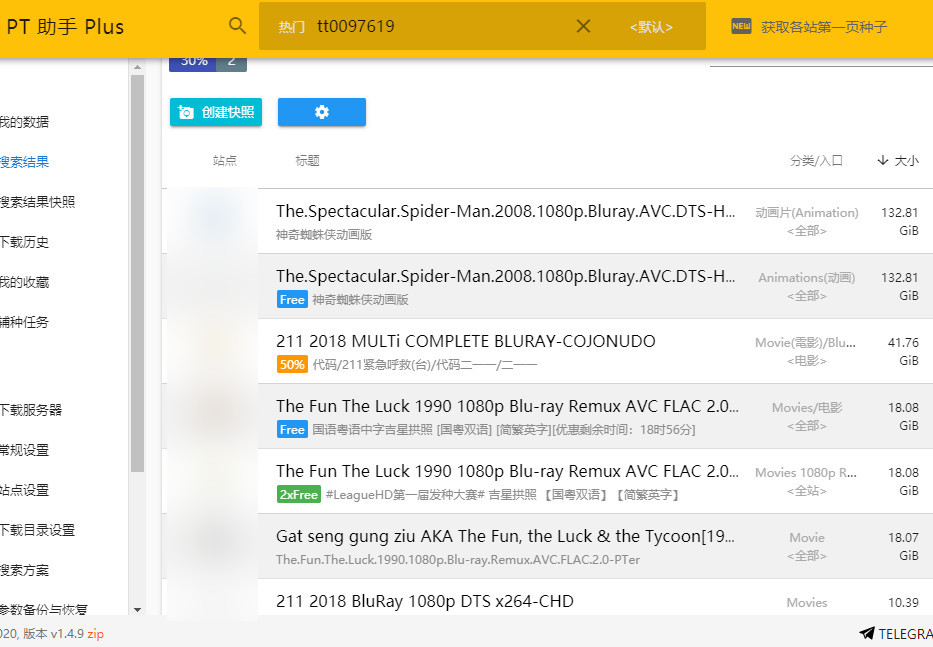Screen dimensions: 933x647
Task: Open 我的收藏 favorites page
Action: click(x=20, y=281)
